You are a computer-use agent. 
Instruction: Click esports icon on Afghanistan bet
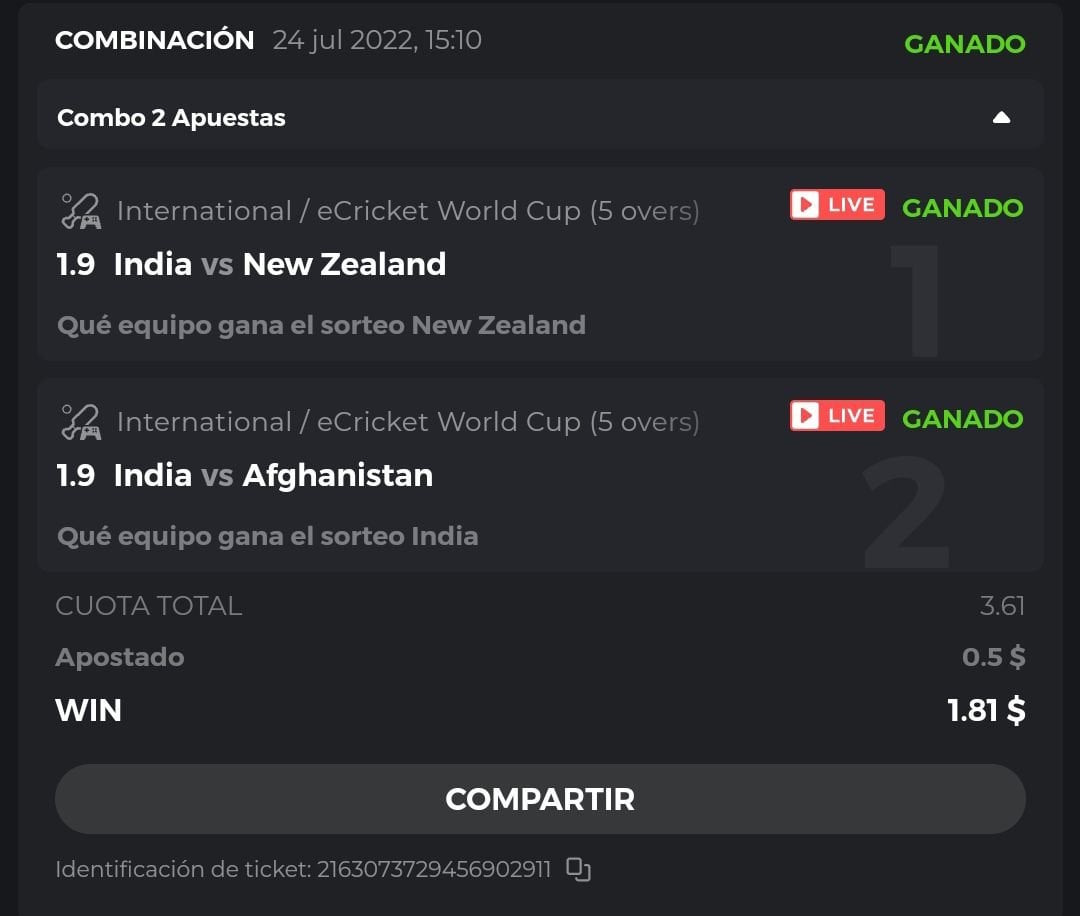[x=79, y=422]
